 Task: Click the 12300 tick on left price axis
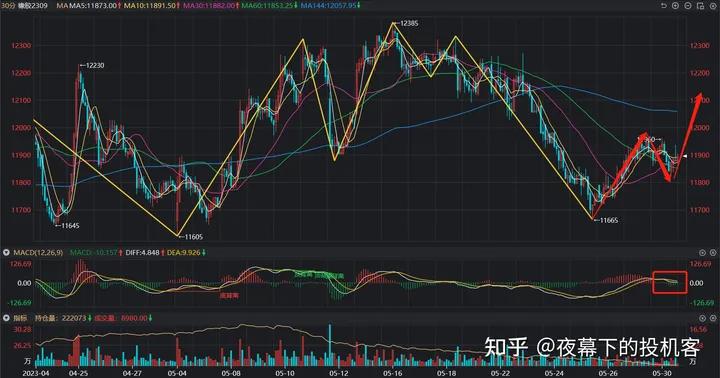point(22,45)
